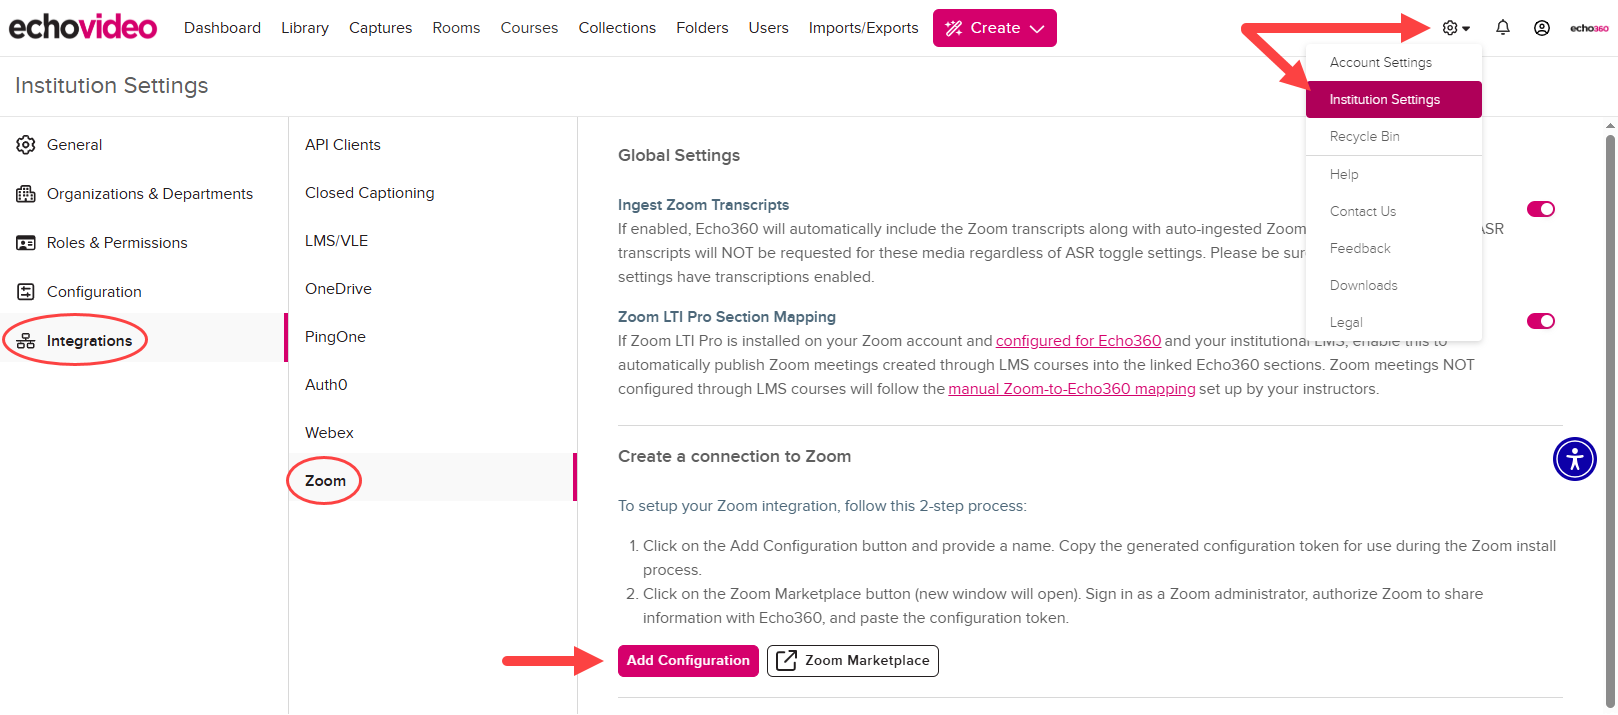This screenshot has height=715, width=1618.
Task: Open the accessibility widget icon
Action: (1574, 459)
